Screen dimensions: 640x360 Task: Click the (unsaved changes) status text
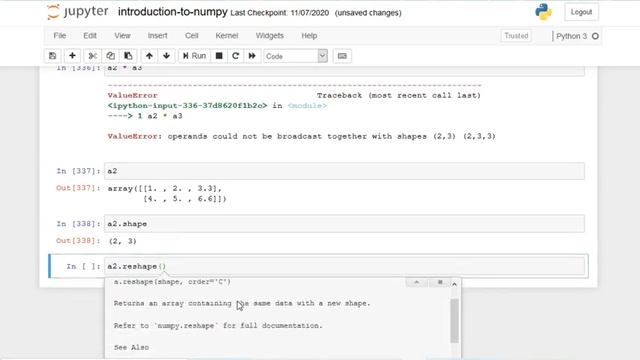368,13
